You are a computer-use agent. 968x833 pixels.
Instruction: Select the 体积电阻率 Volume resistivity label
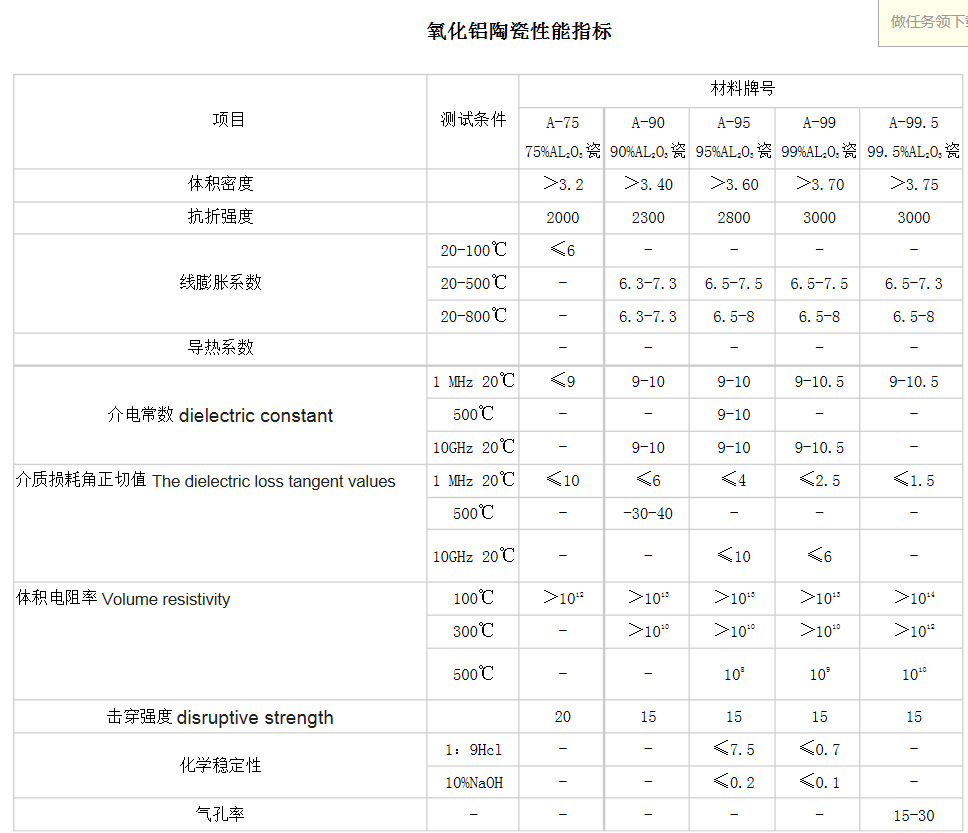point(124,600)
